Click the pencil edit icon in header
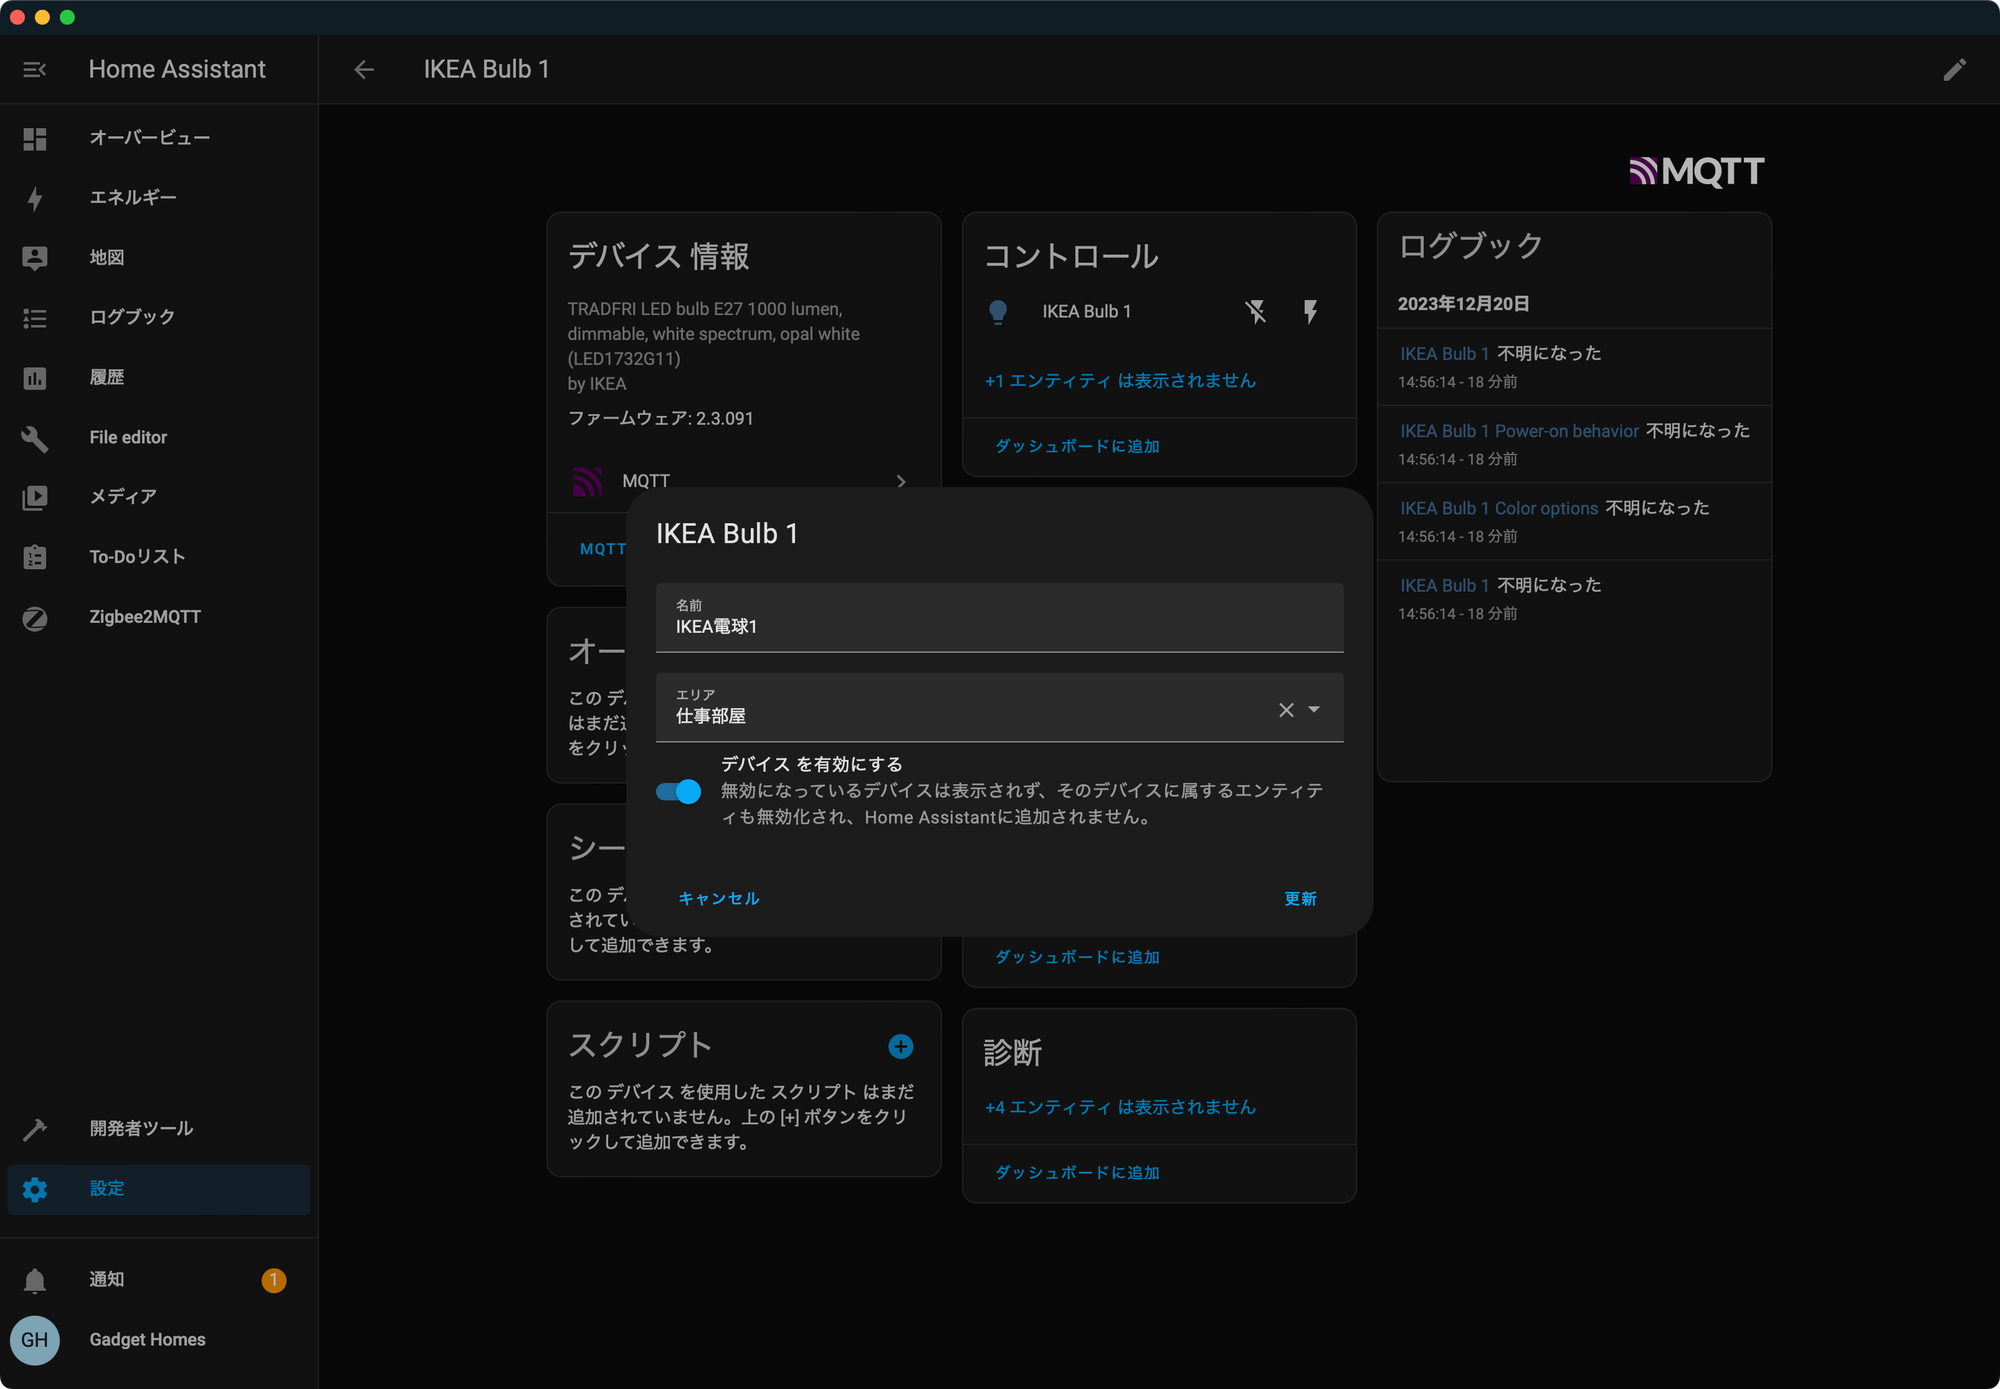 click(x=1955, y=69)
